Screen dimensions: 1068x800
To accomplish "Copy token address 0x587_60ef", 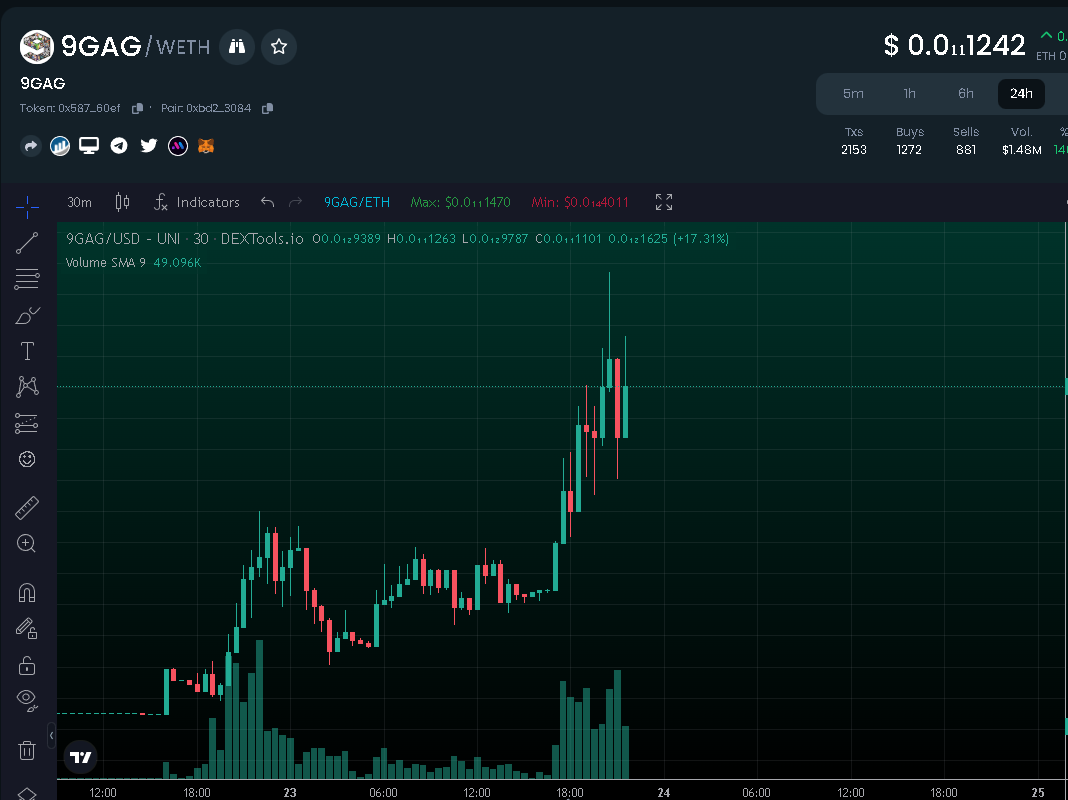I will 137,108.
